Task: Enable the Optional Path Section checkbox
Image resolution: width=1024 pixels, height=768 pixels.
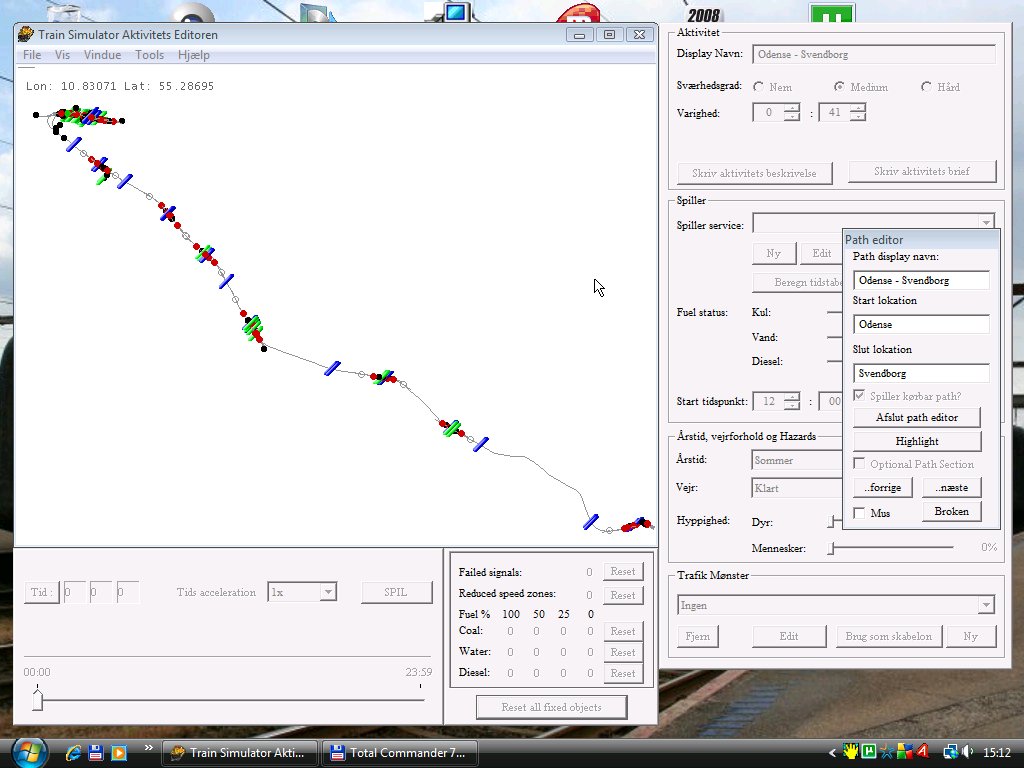Action: pyautogui.click(x=859, y=464)
